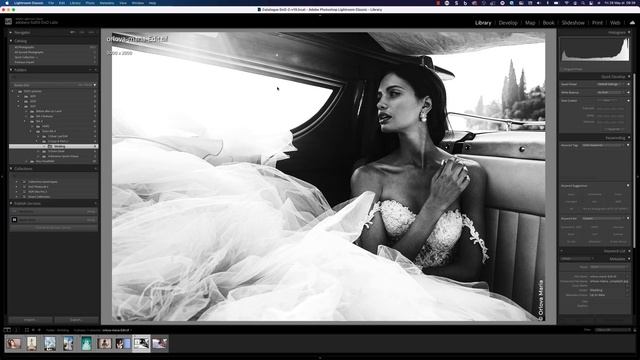640x360 pixels.
Task: Collapse the Collections panel
Action: pos(11,169)
